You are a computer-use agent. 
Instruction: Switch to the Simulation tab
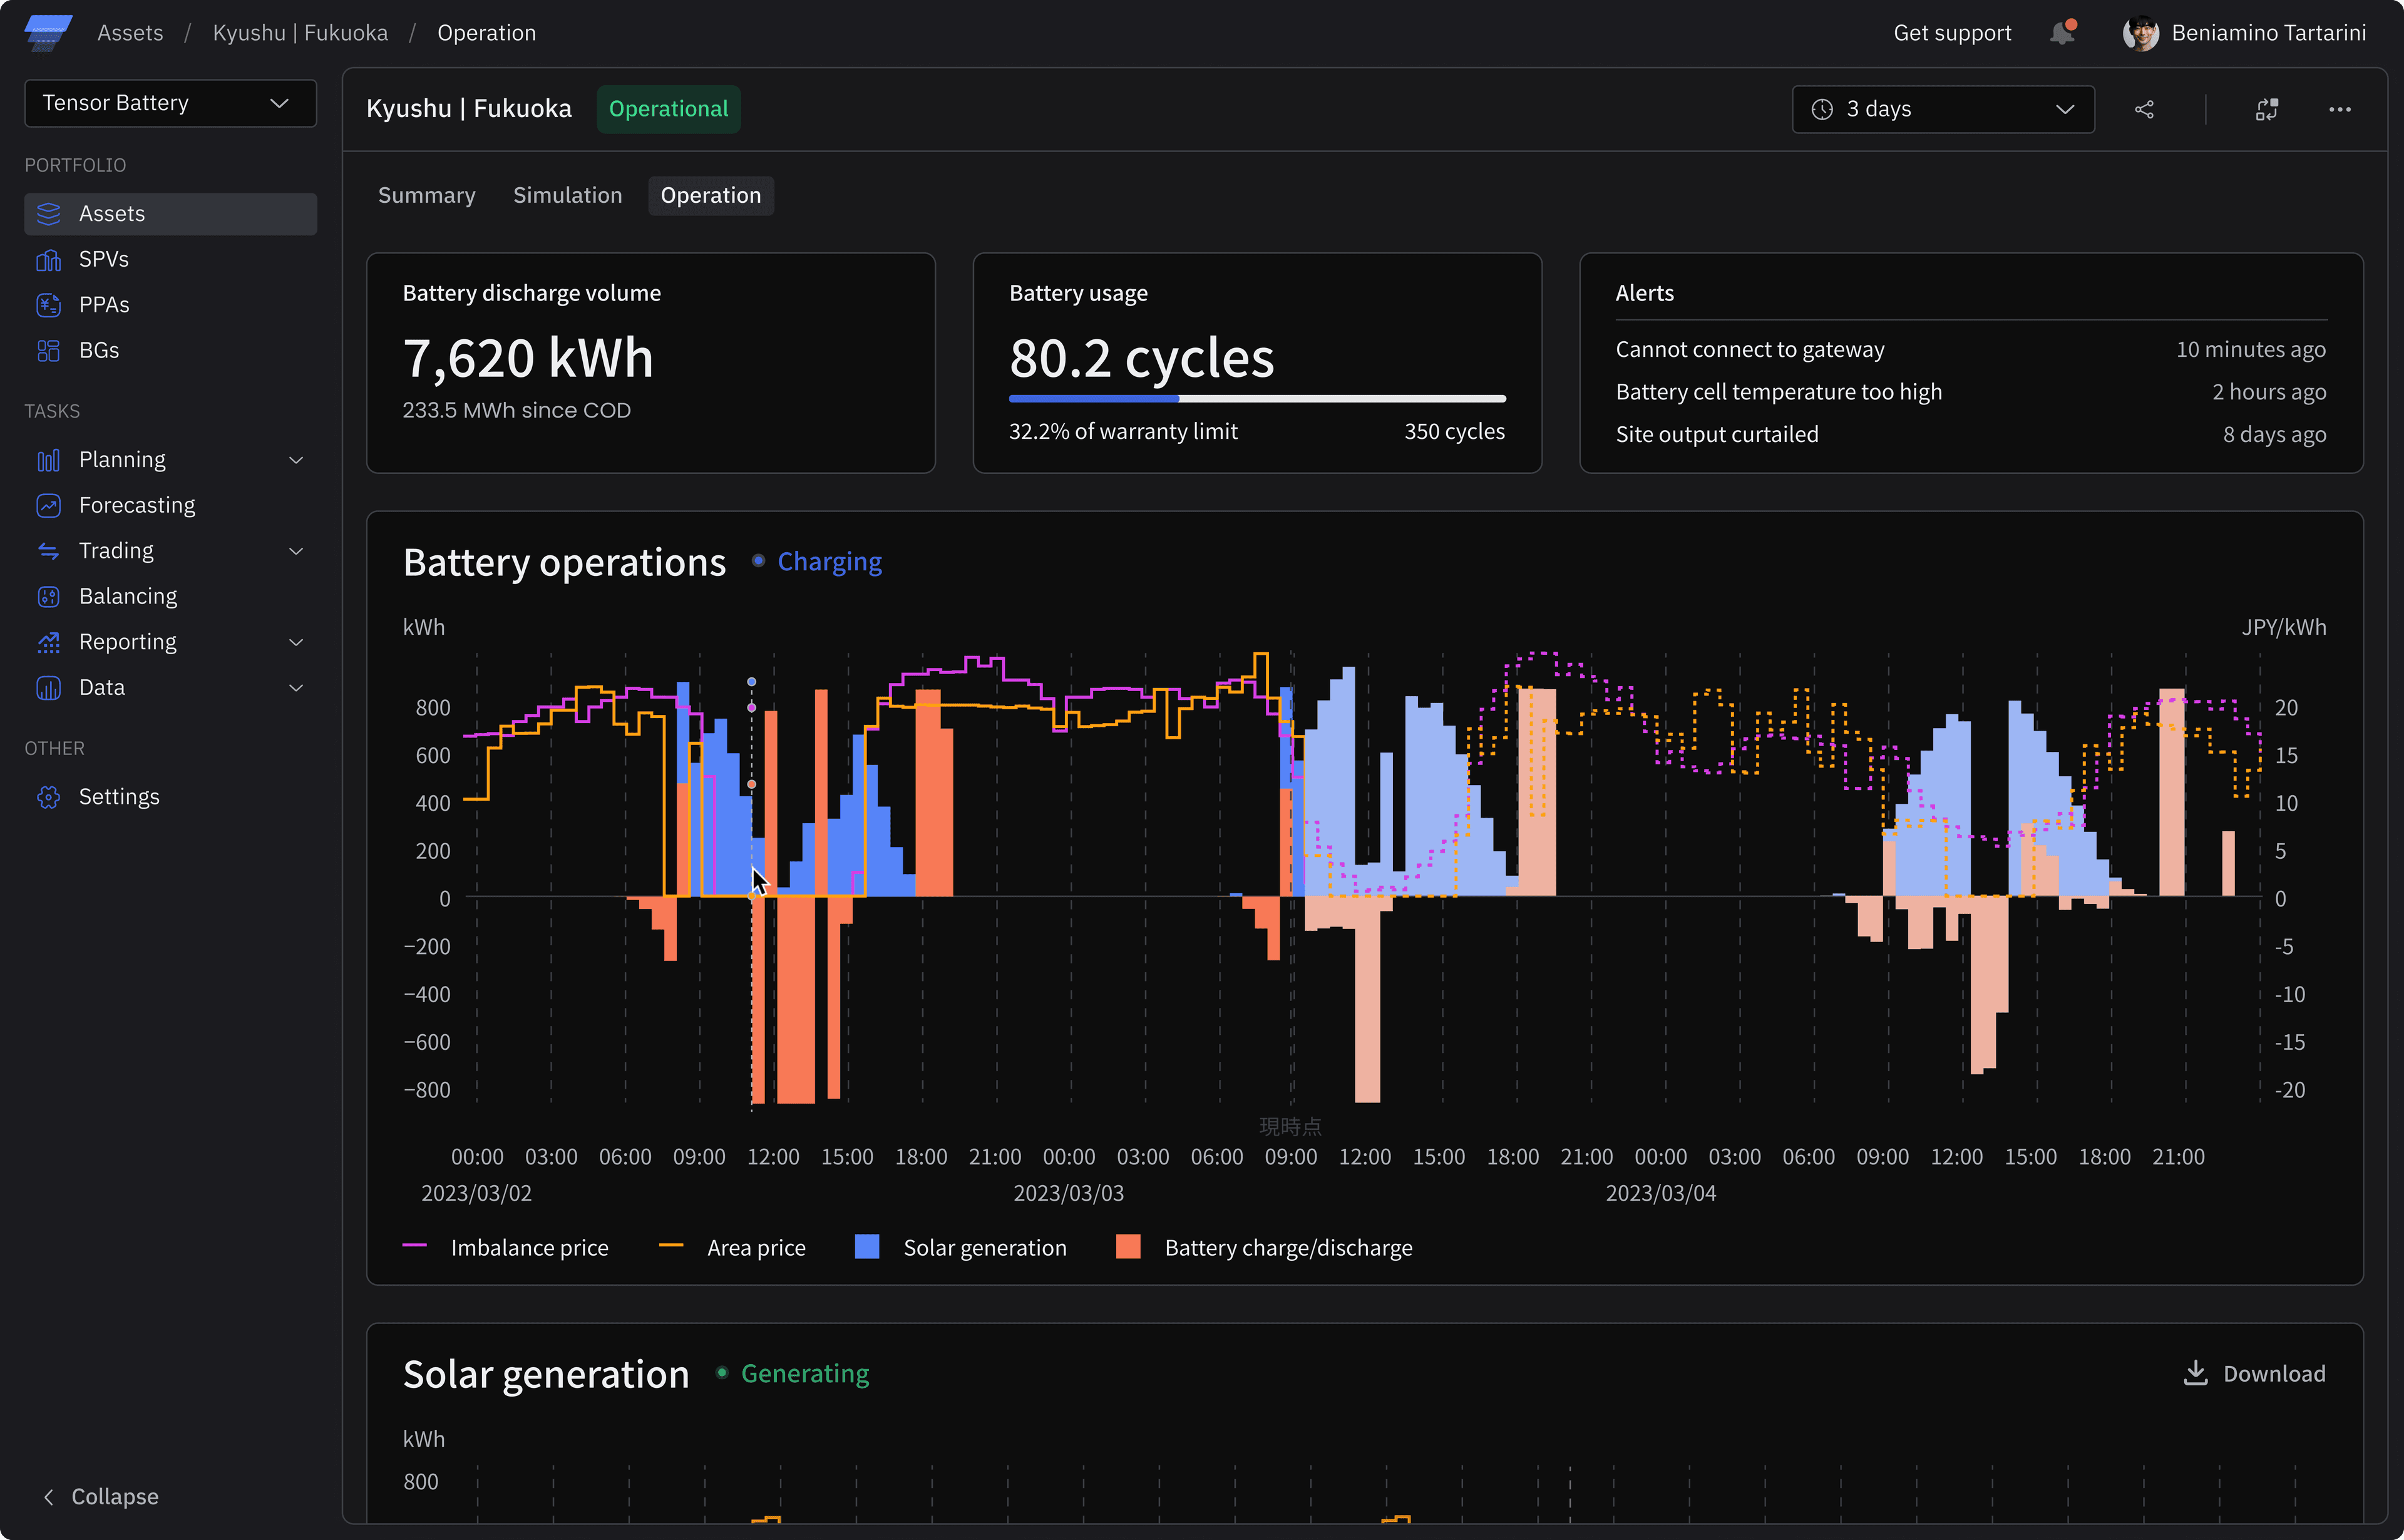tap(566, 195)
